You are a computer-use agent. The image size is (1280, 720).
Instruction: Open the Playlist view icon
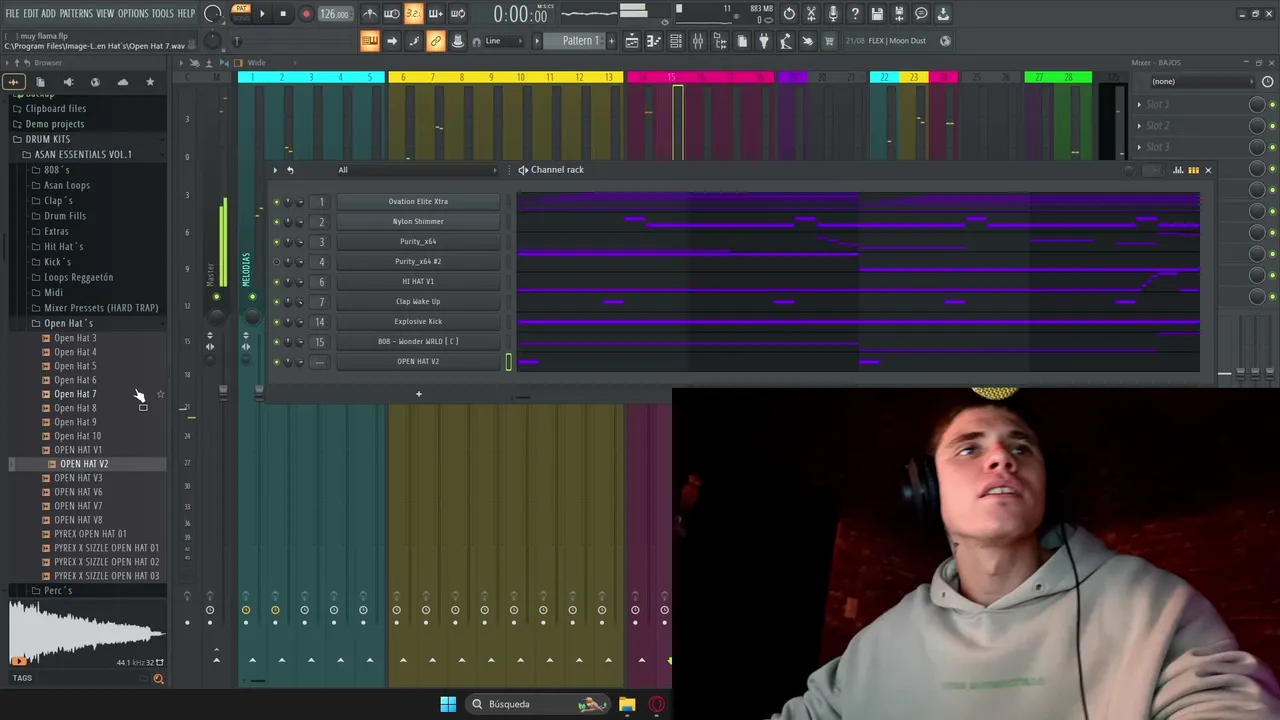(x=632, y=41)
